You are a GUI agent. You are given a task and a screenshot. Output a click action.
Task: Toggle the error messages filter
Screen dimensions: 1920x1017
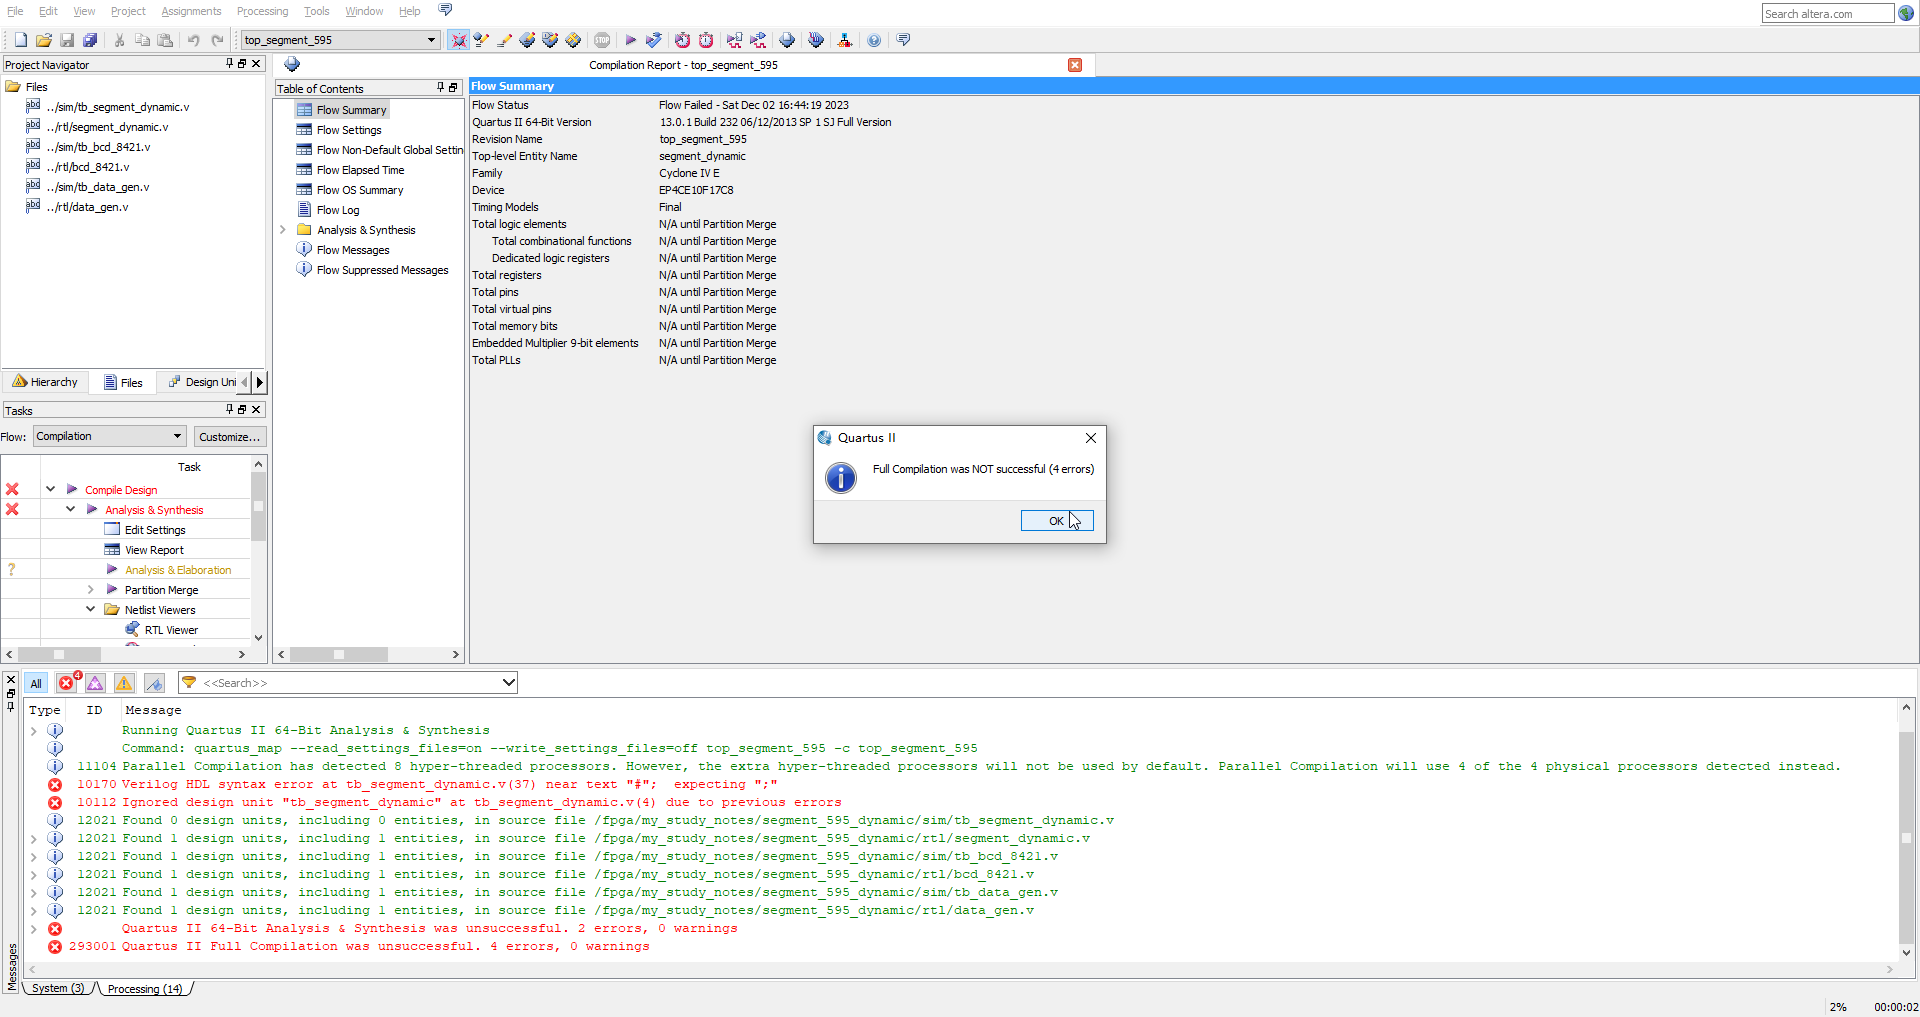(66, 683)
